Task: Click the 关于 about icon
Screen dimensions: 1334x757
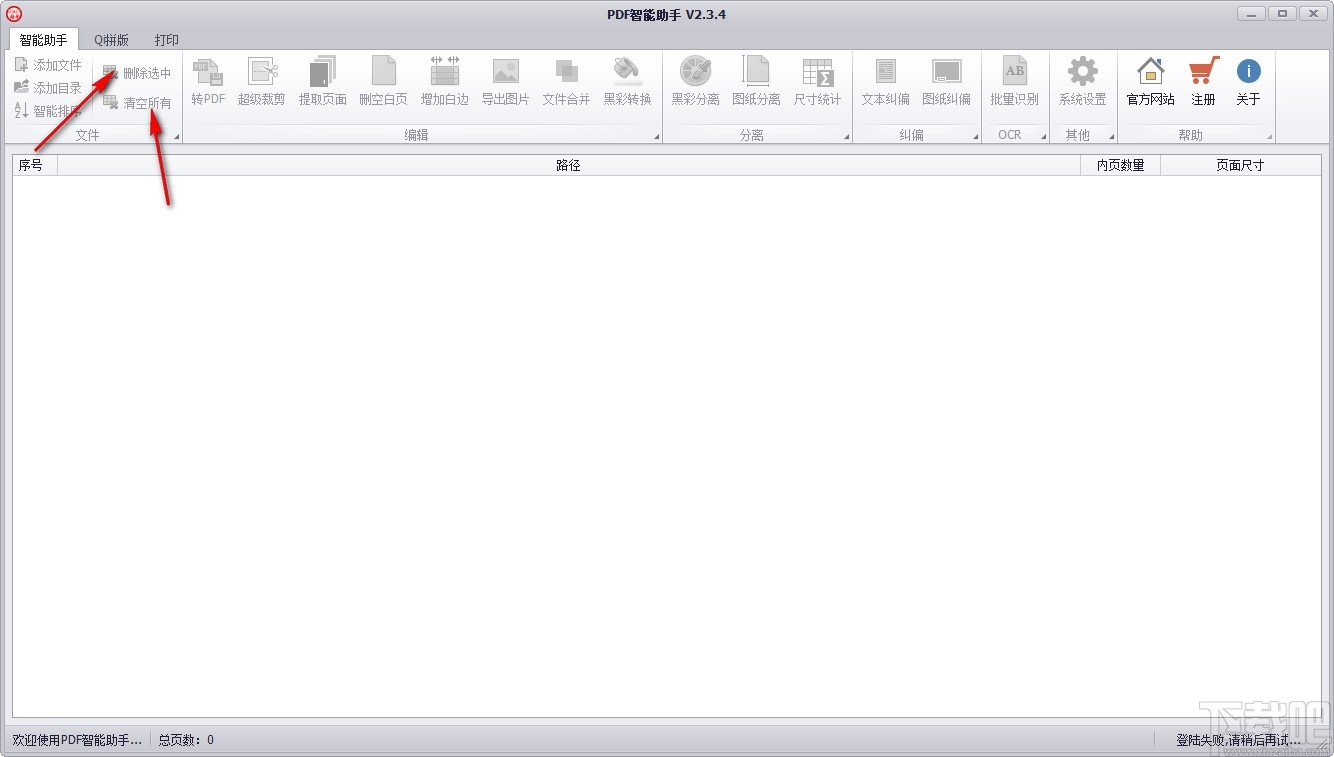Action: click(x=1247, y=82)
